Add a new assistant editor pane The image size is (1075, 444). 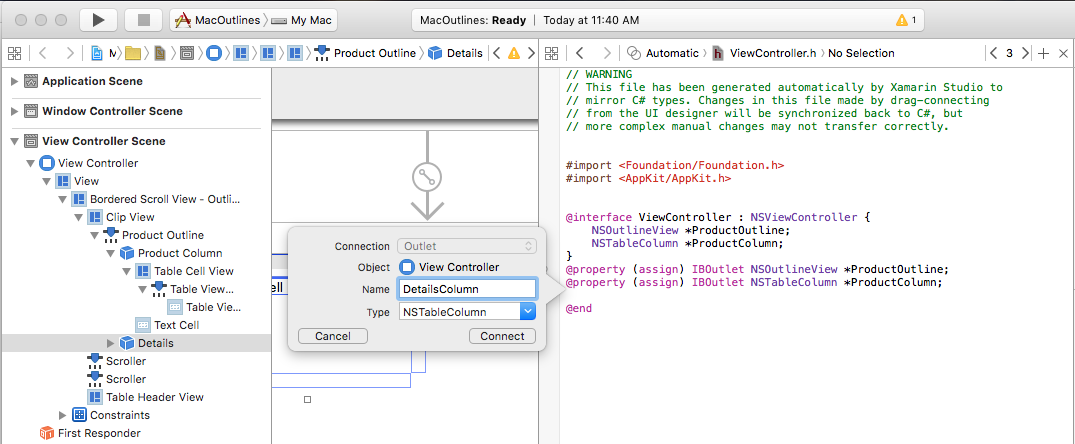tap(1043, 53)
